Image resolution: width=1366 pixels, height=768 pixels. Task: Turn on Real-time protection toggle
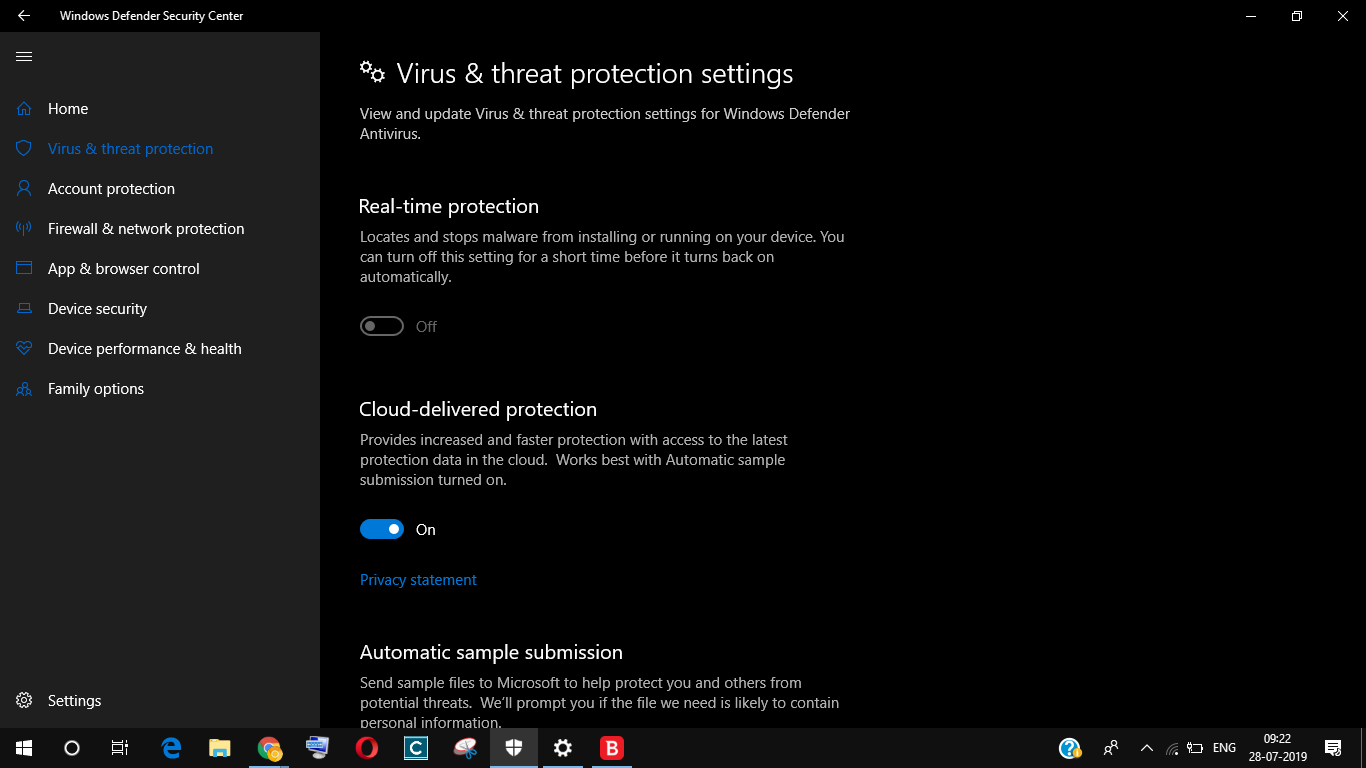coord(382,326)
